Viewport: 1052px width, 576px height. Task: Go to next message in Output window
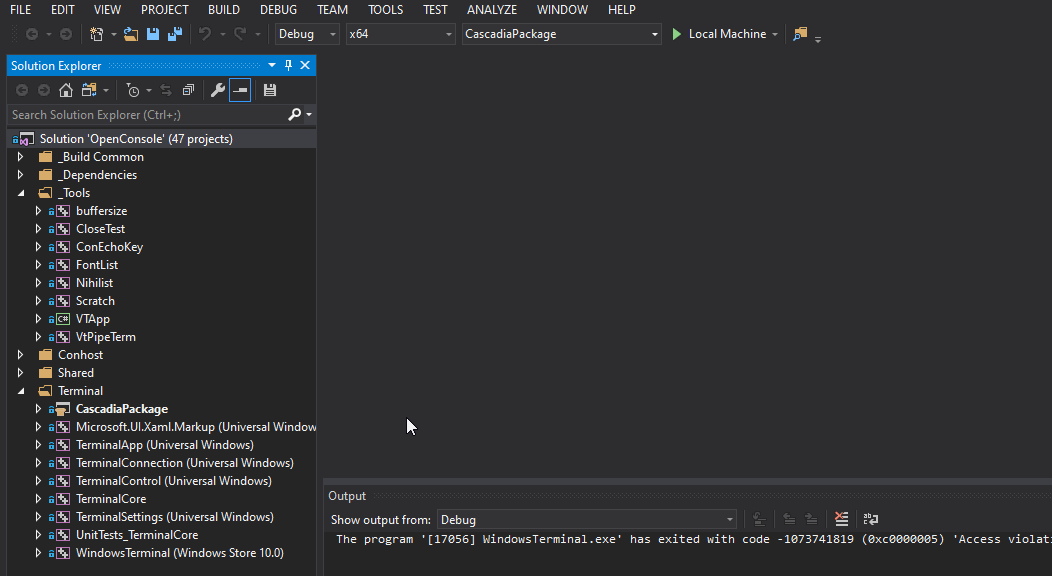coord(811,519)
